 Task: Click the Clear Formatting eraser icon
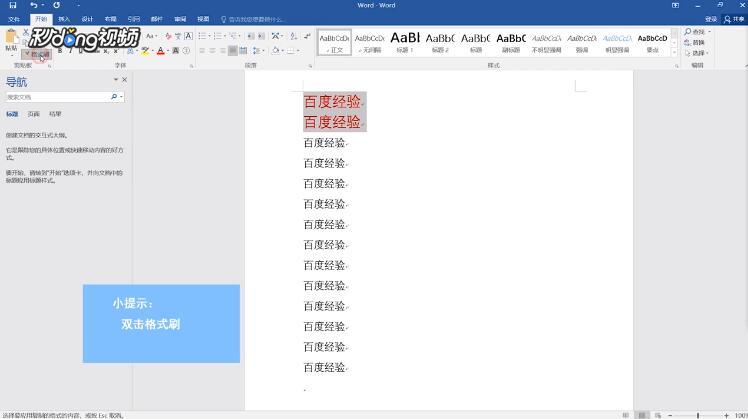(168, 36)
